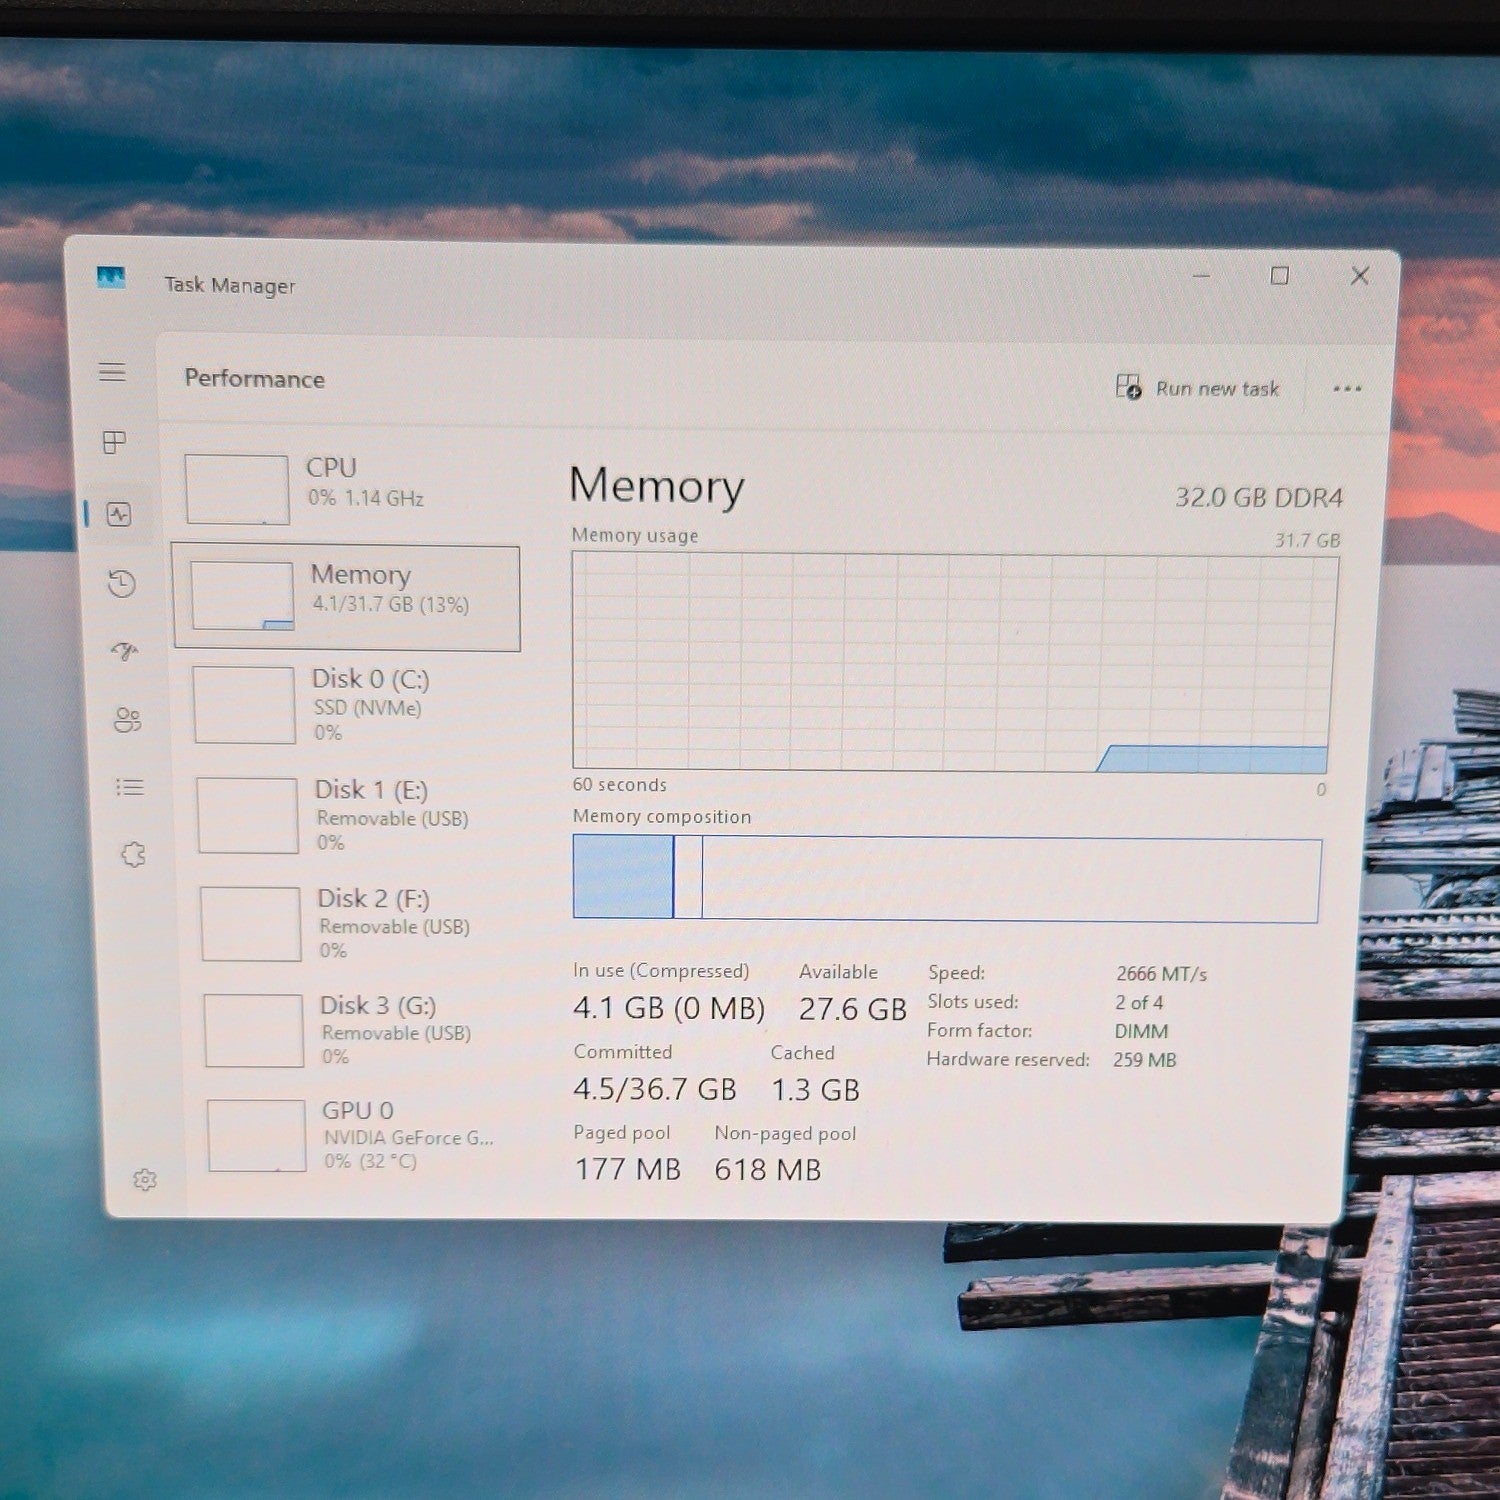Click the Run new task button
The image size is (1500, 1500).
(x=1197, y=388)
